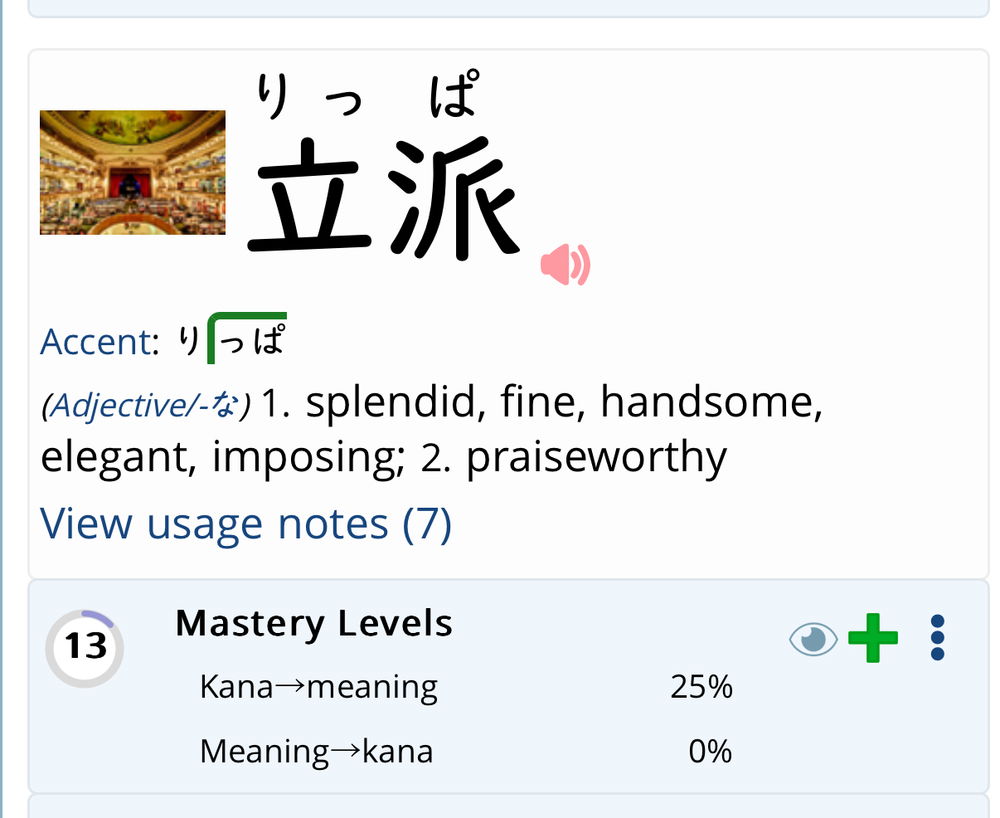
Task: Click the 派 kanji character
Action: 454,198
